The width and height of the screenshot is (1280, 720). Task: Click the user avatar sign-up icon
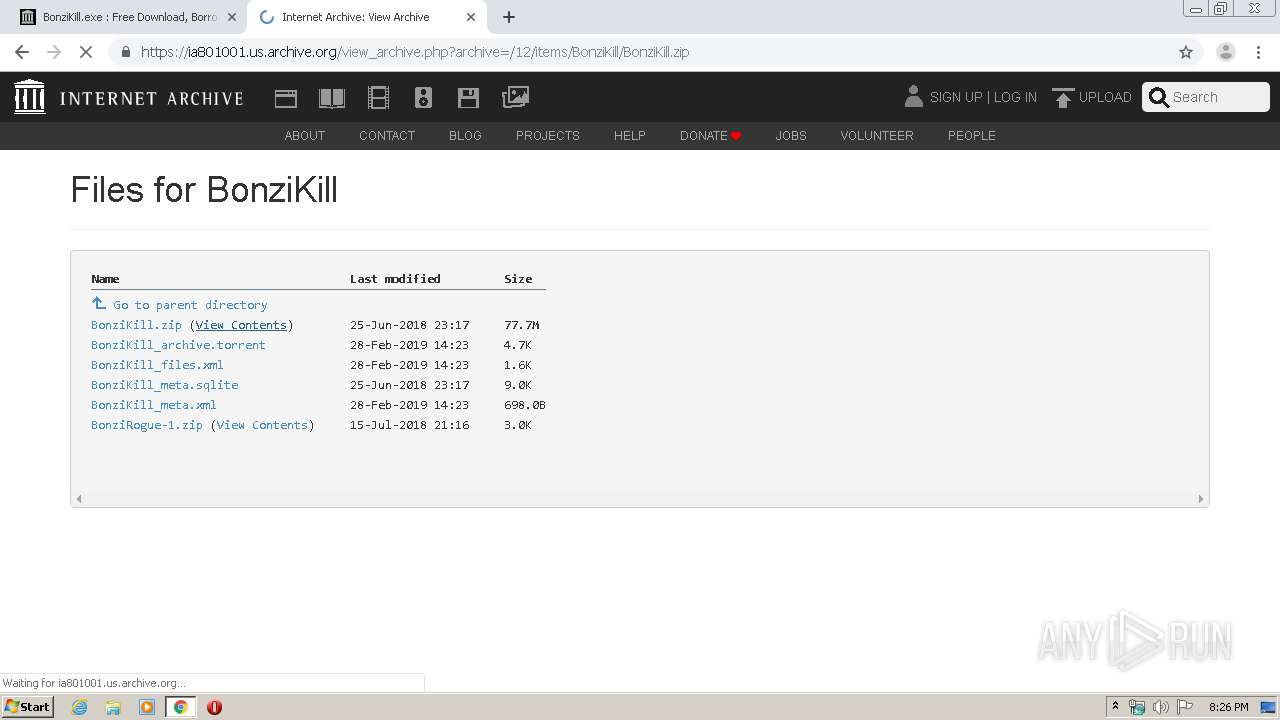pyautogui.click(x=913, y=96)
